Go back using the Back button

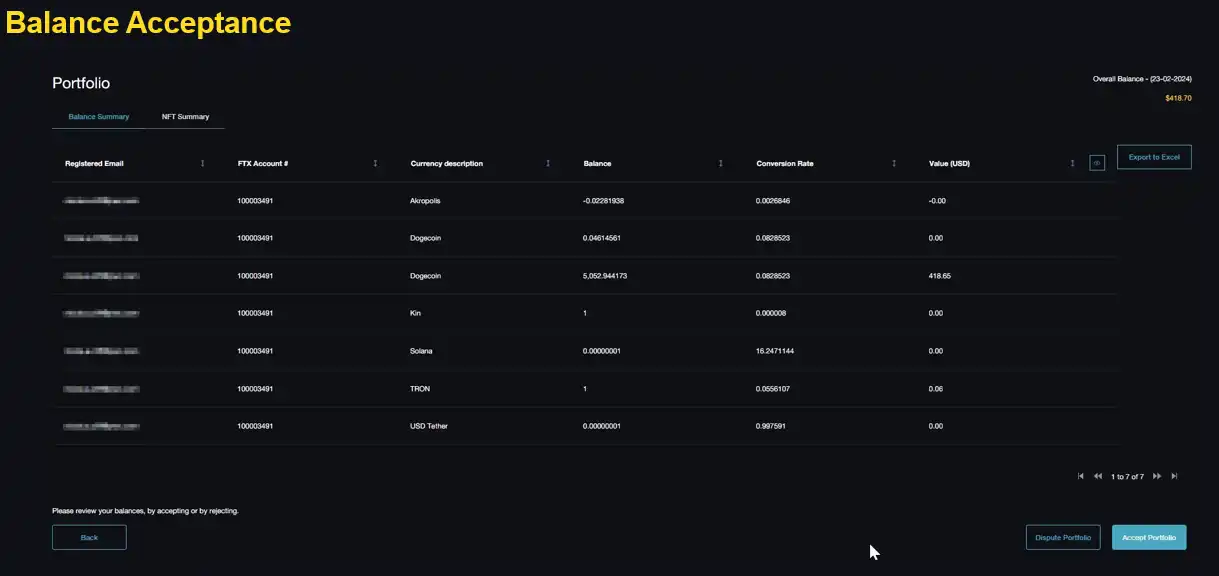(x=89, y=537)
